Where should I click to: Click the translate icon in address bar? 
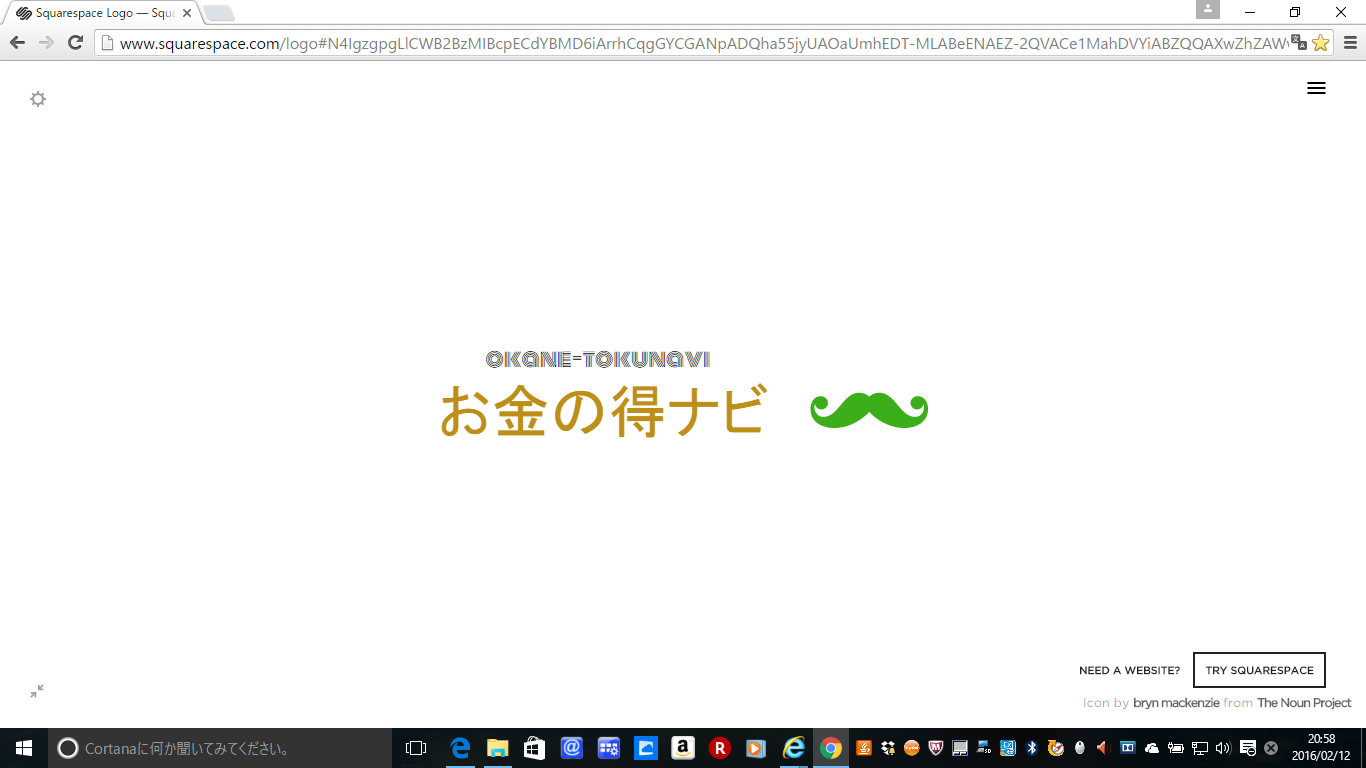(x=1298, y=42)
